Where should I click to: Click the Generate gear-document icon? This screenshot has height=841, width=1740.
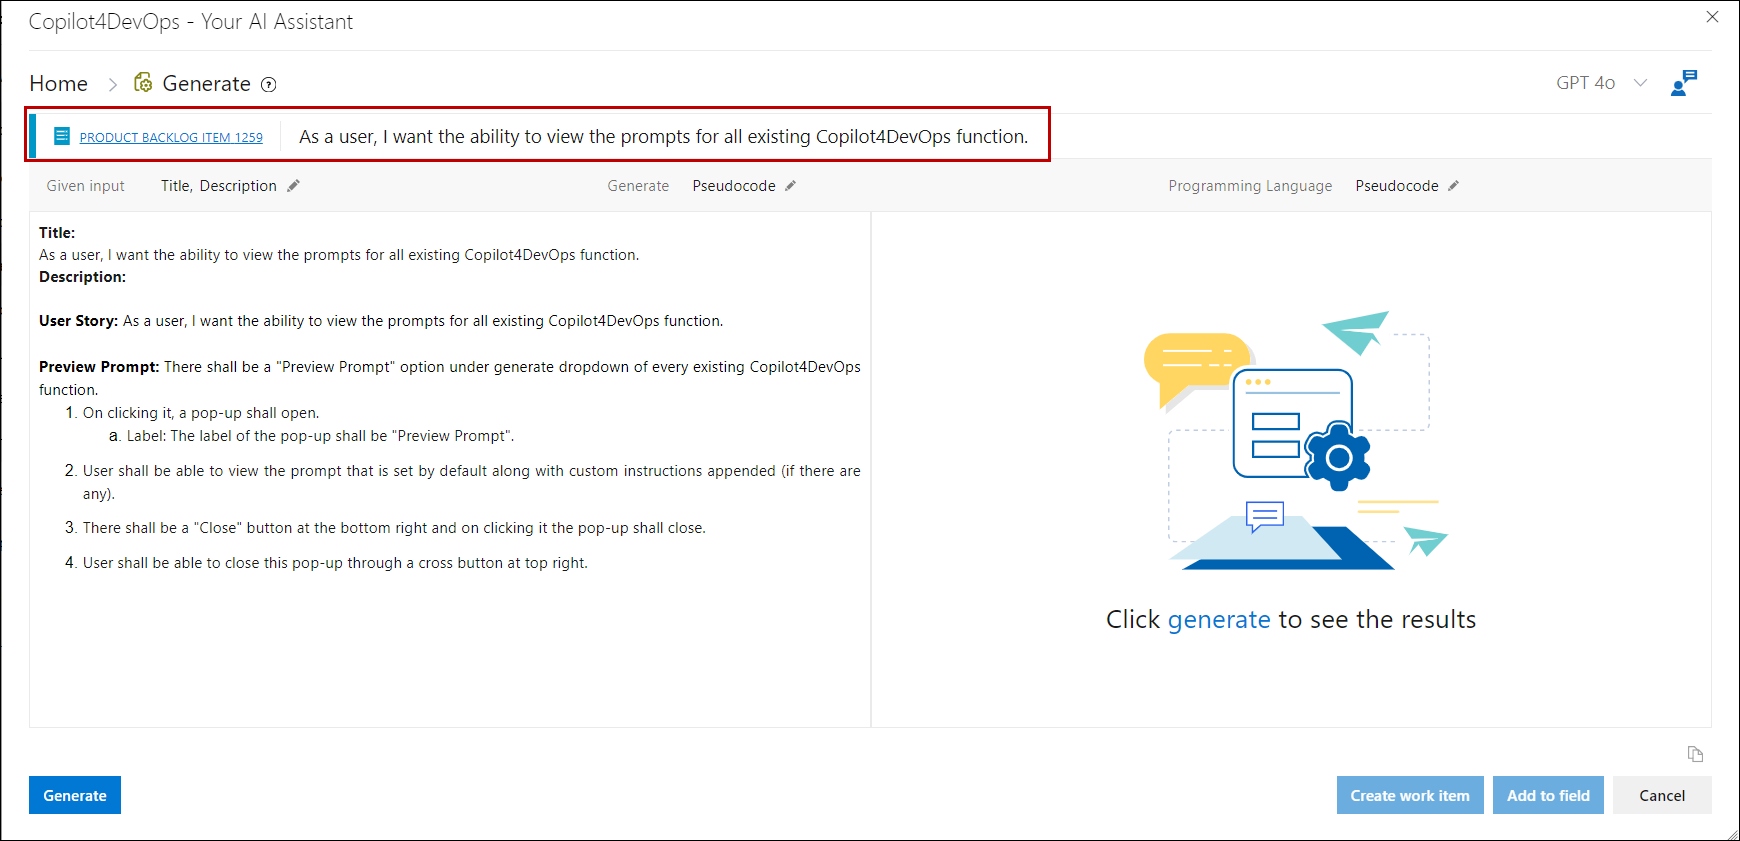(x=143, y=83)
